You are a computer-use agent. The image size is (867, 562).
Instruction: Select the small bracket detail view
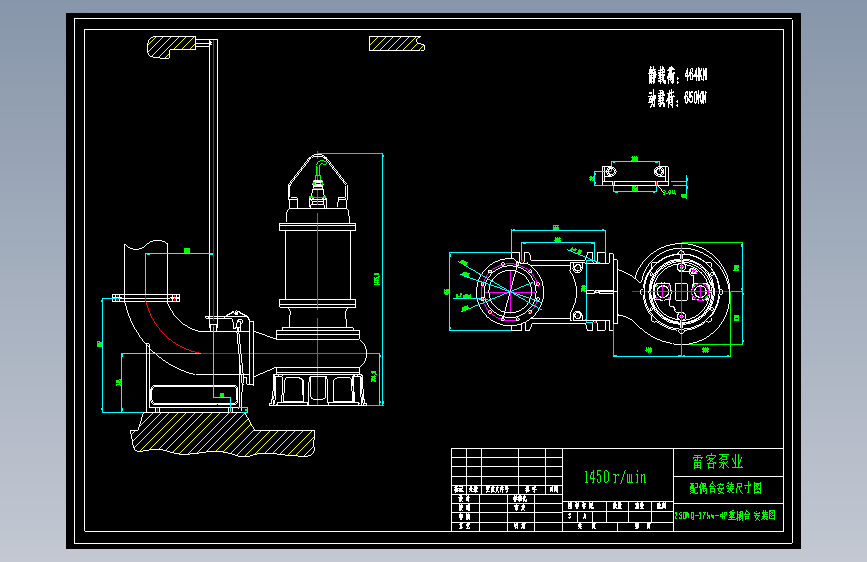636,178
